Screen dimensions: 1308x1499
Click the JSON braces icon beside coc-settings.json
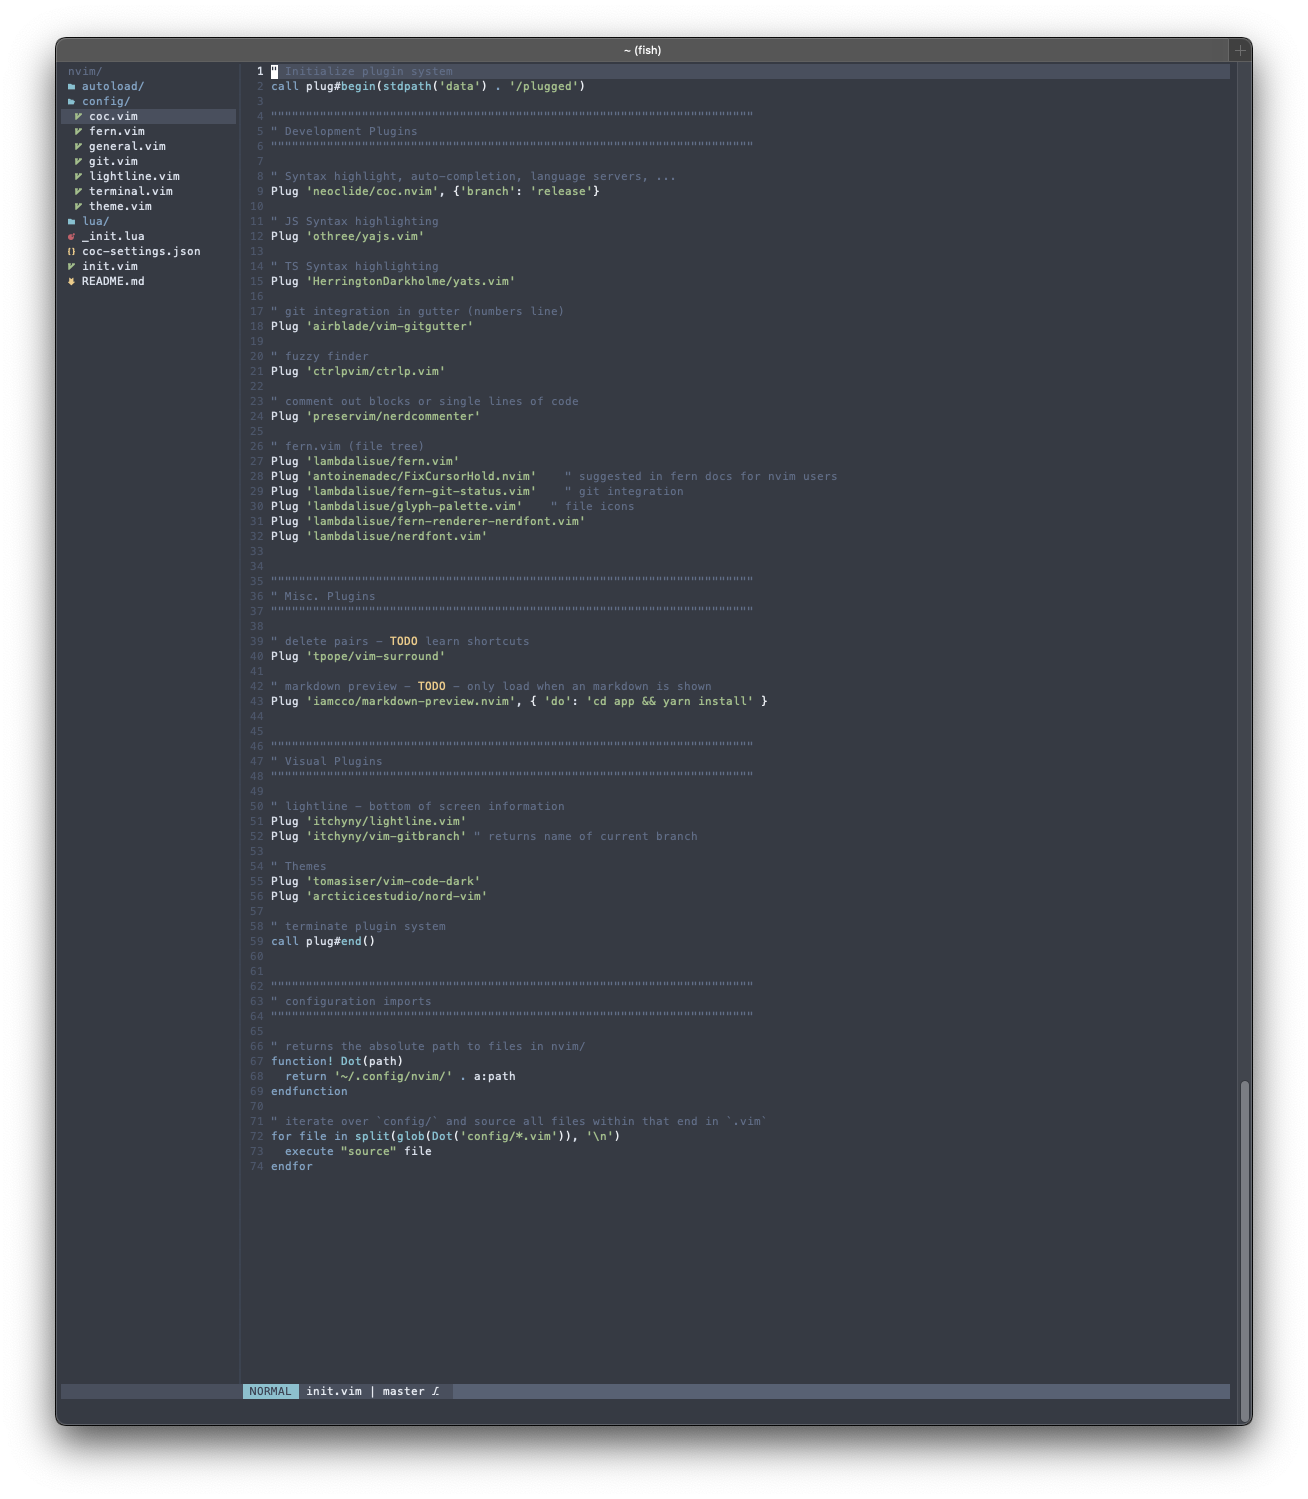71,251
